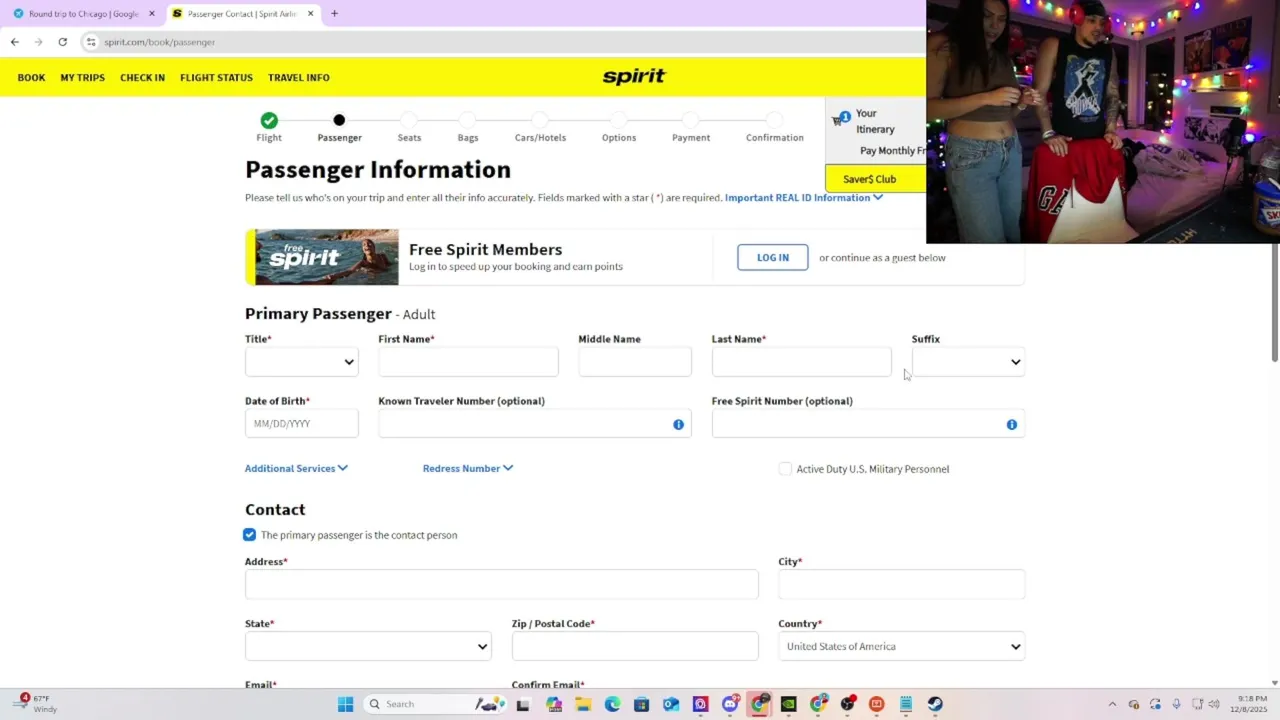
Task: Click the microphone tray icon
Action: [x=1176, y=704]
